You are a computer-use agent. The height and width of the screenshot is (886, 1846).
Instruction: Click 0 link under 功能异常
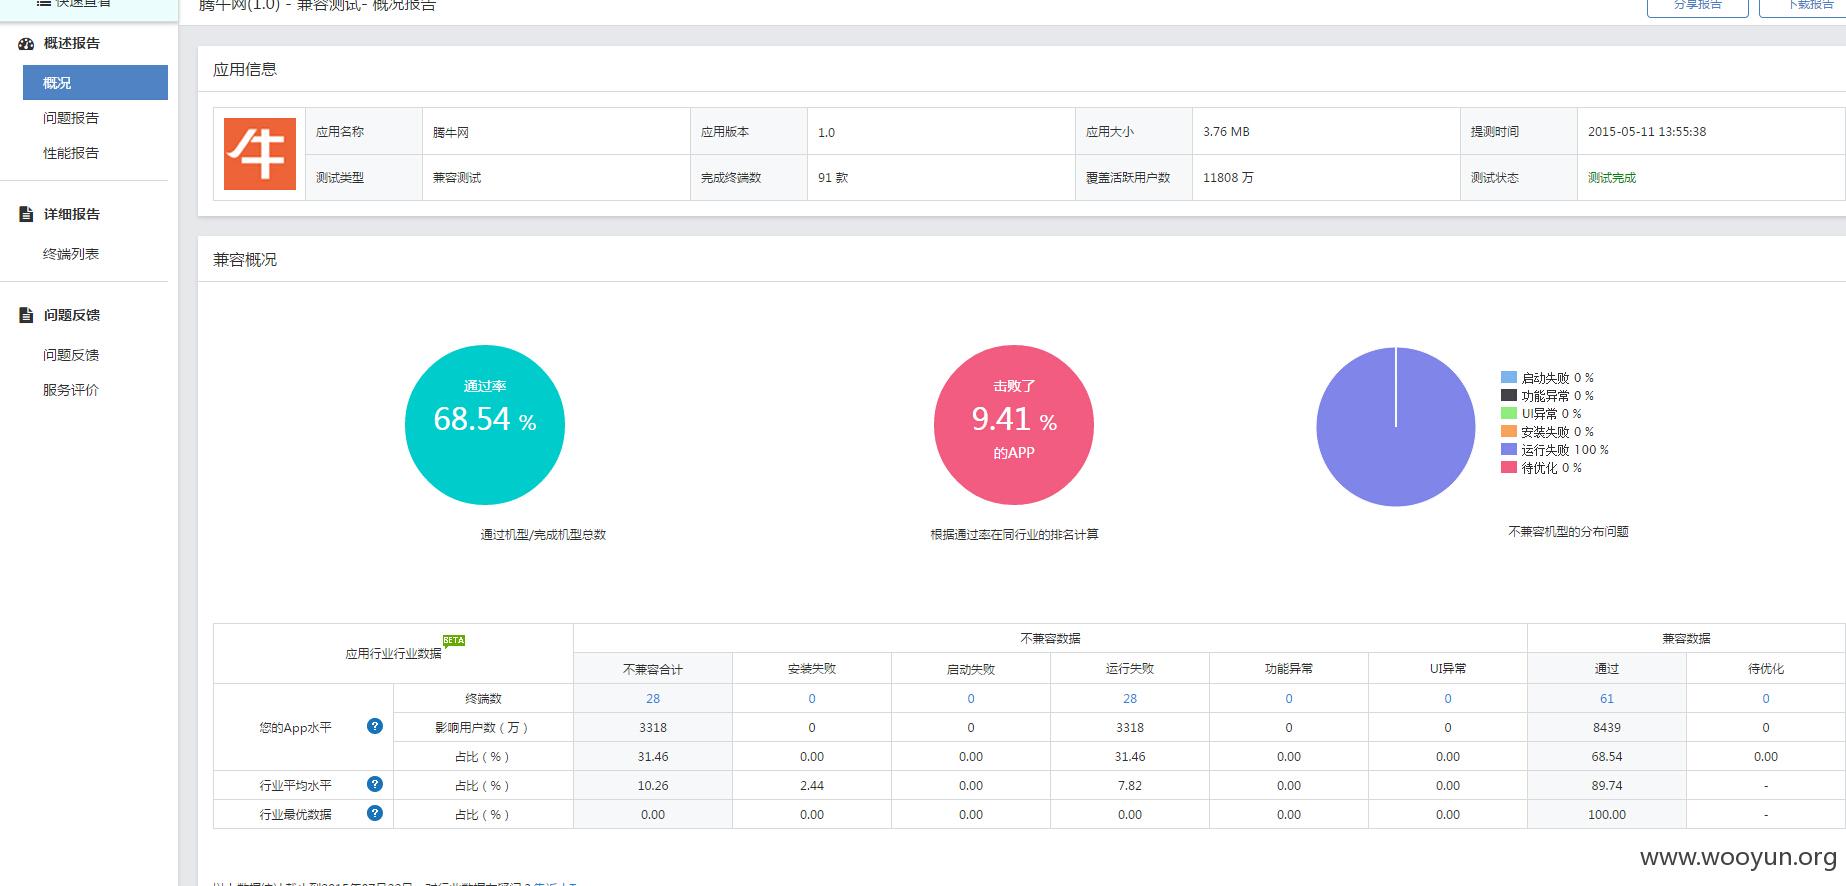[1289, 698]
